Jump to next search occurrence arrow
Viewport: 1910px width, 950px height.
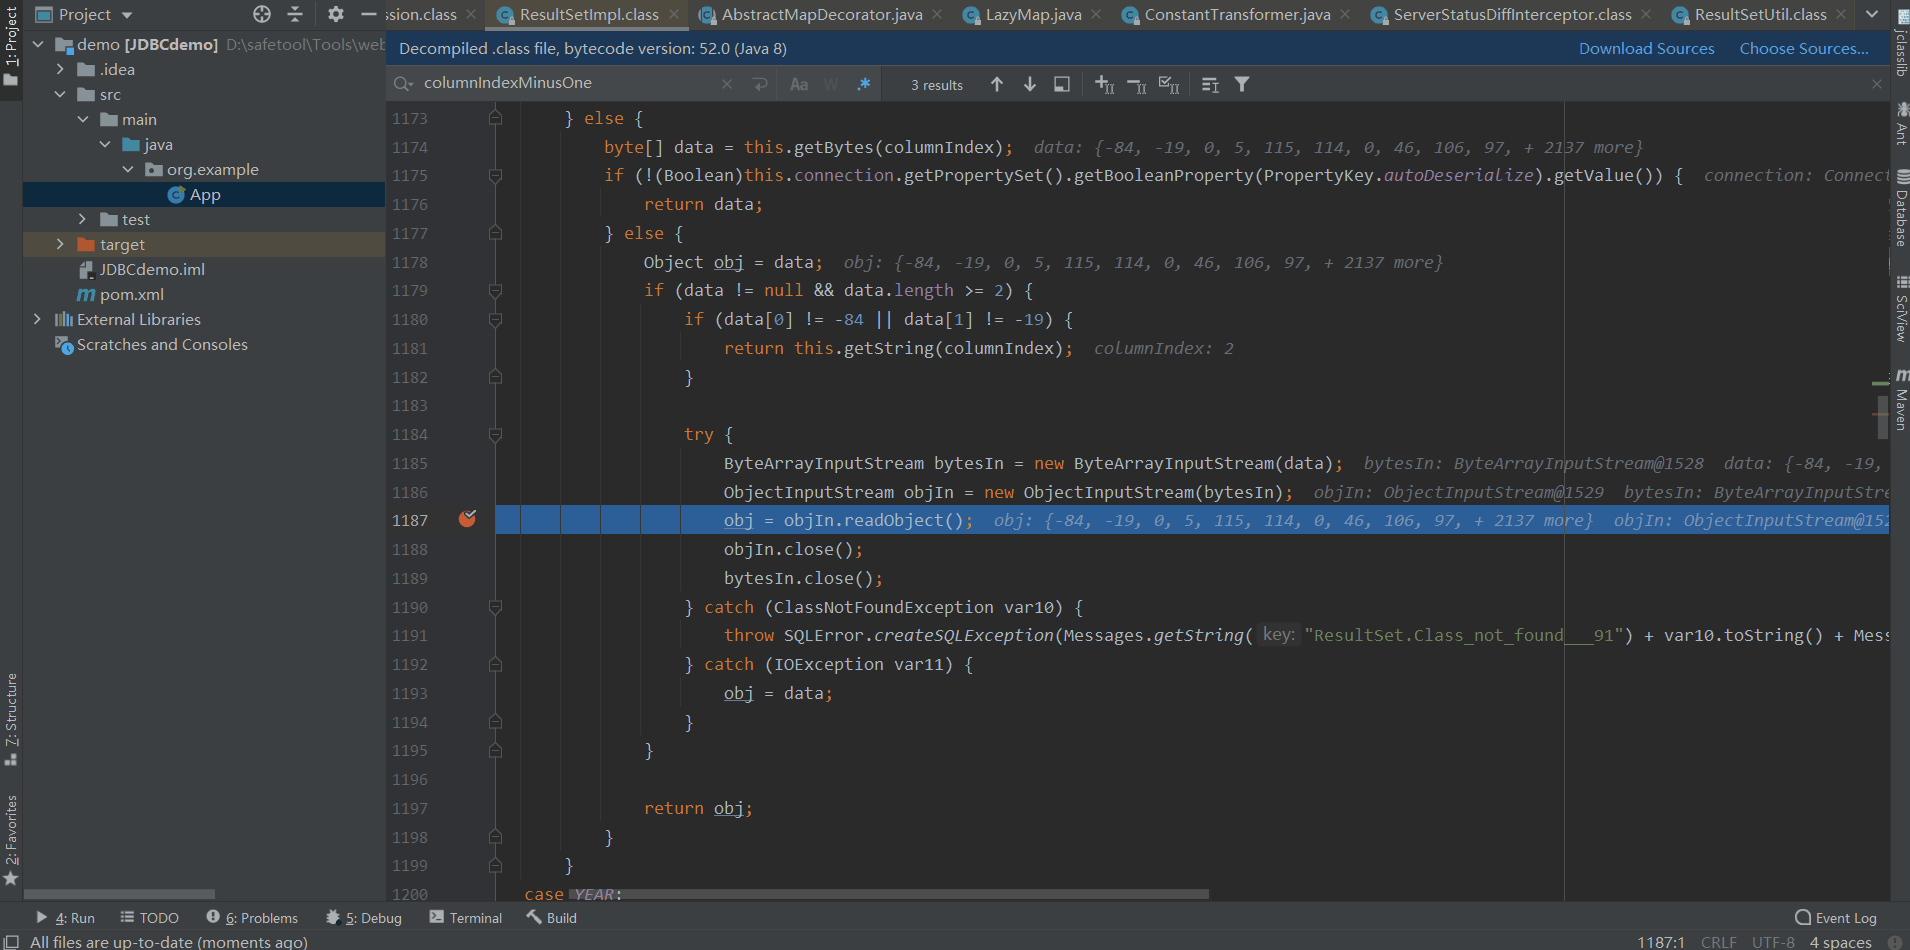1029,85
